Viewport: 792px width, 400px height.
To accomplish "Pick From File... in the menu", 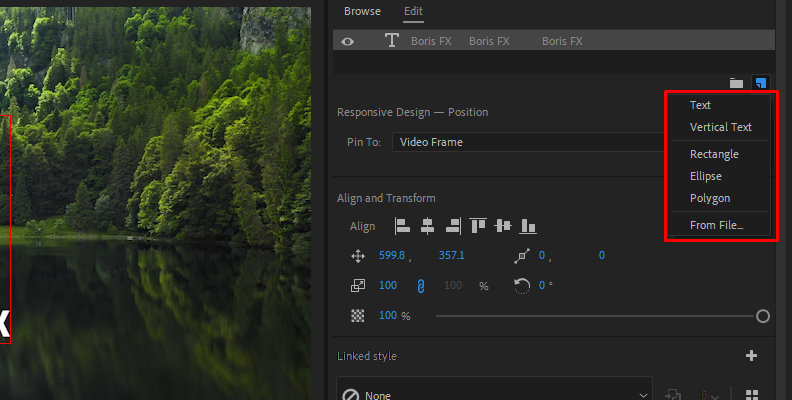I will click(x=716, y=225).
